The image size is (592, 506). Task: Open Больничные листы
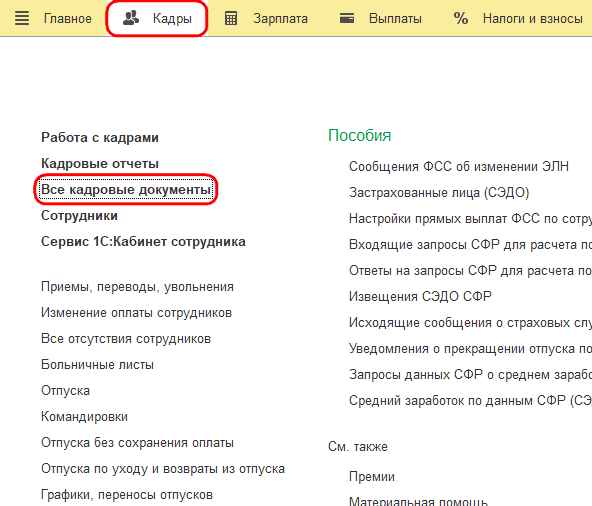click(97, 365)
